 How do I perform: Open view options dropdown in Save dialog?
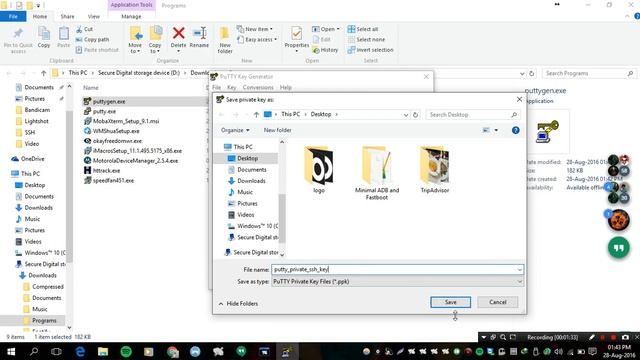496,130
